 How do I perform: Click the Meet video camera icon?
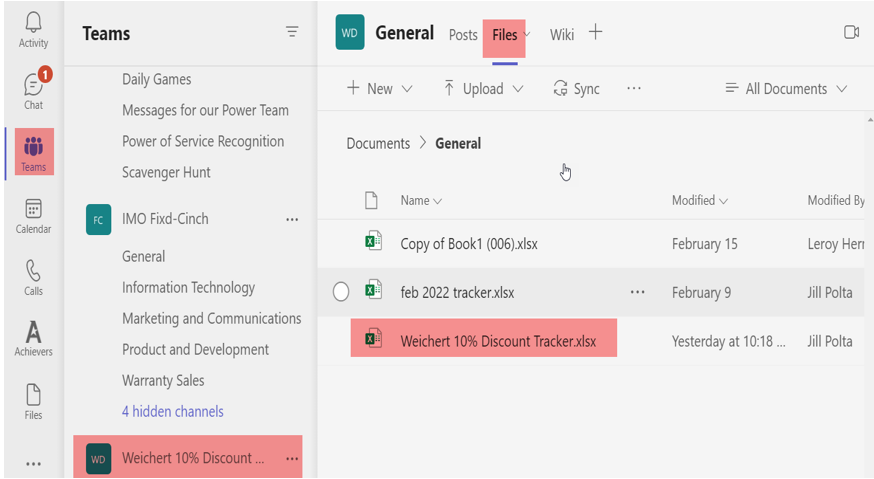[x=851, y=33]
